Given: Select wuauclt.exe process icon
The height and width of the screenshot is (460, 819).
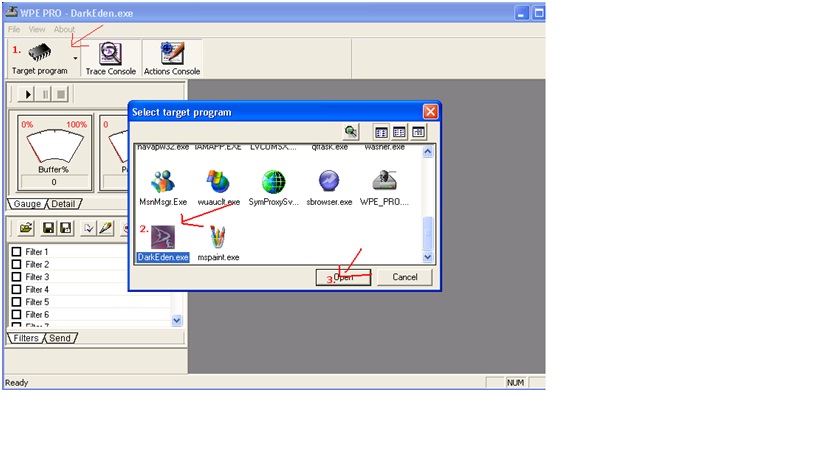Looking at the screenshot, I should [x=218, y=181].
